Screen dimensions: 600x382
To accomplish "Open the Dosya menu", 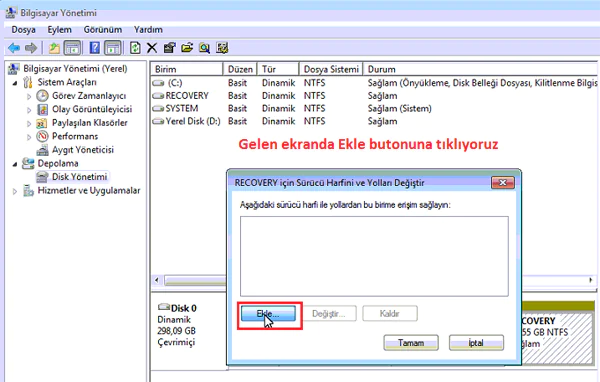I will pos(23,29).
